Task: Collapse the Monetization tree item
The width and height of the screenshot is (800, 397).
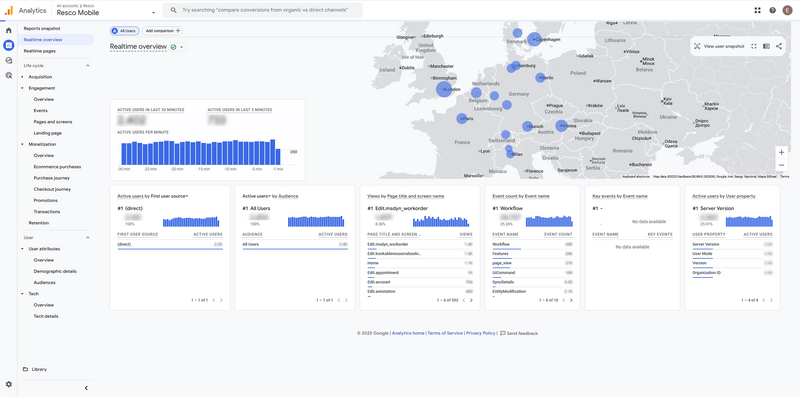Action: (22, 144)
